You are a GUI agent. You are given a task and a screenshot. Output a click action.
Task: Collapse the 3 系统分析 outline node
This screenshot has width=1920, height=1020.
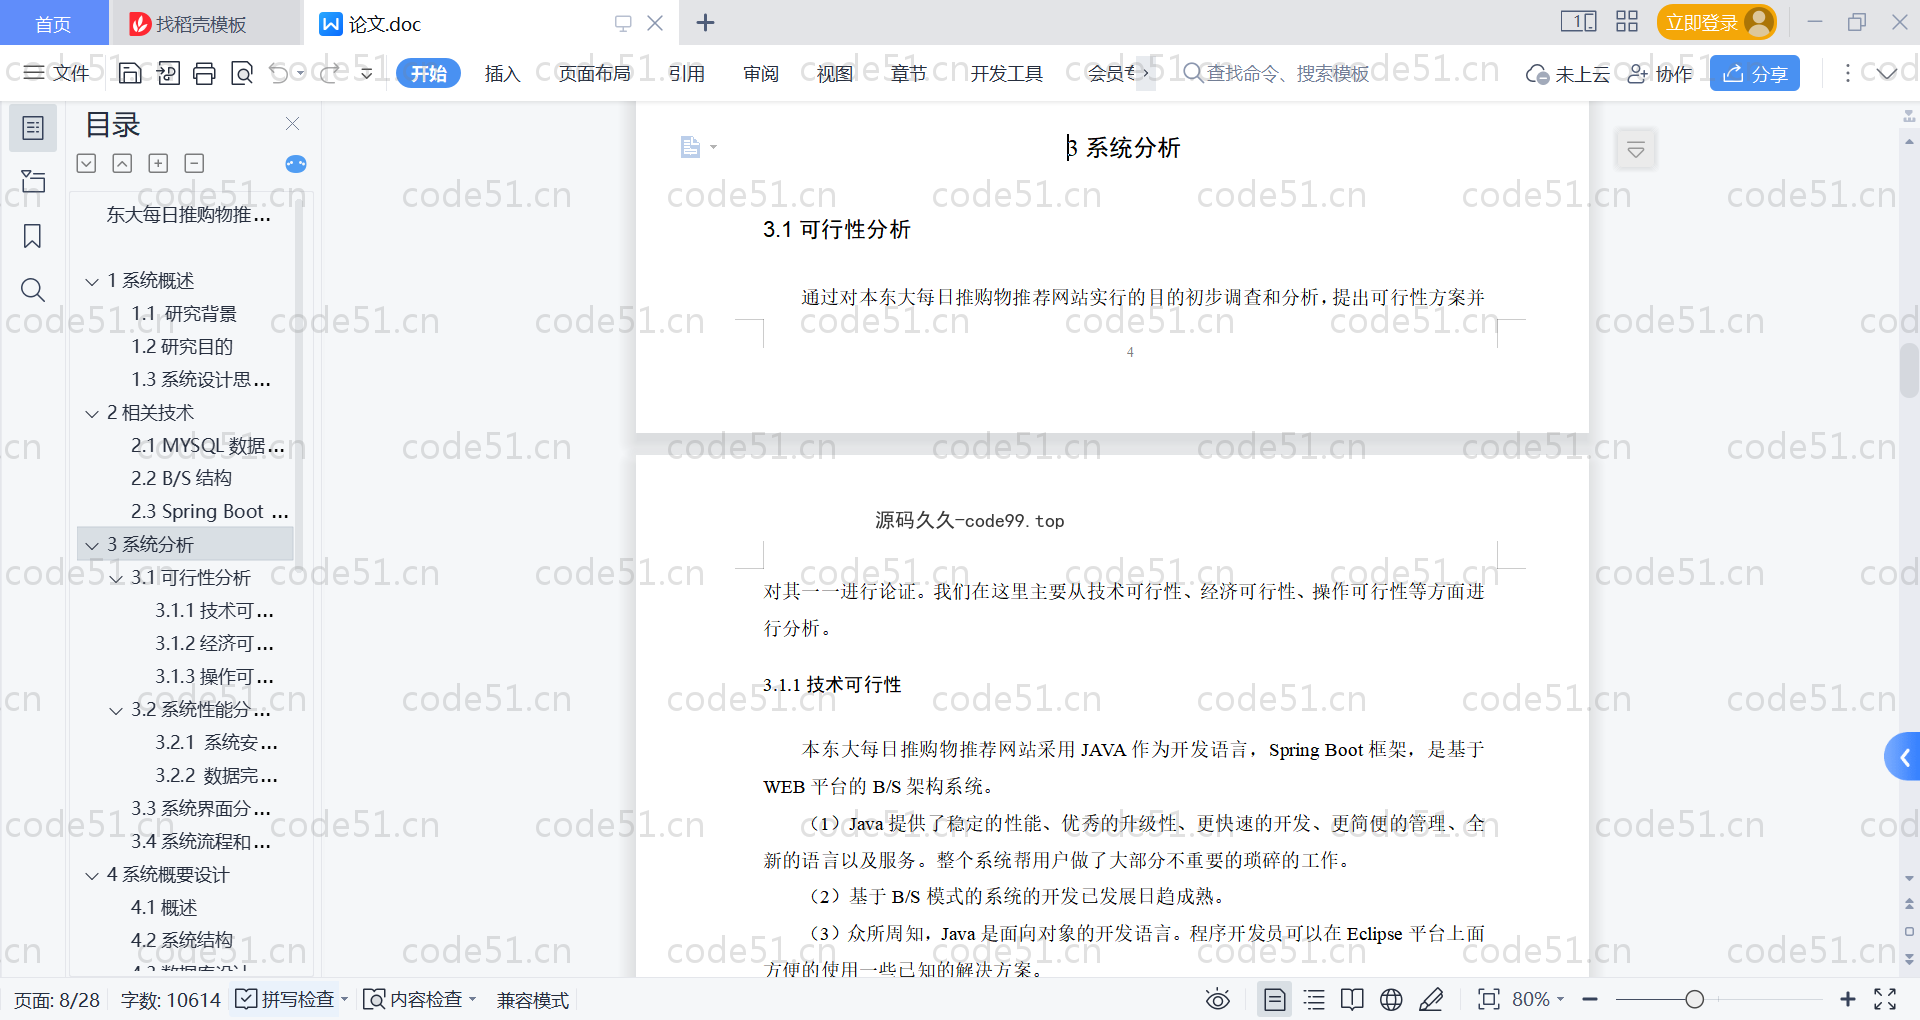pos(92,545)
